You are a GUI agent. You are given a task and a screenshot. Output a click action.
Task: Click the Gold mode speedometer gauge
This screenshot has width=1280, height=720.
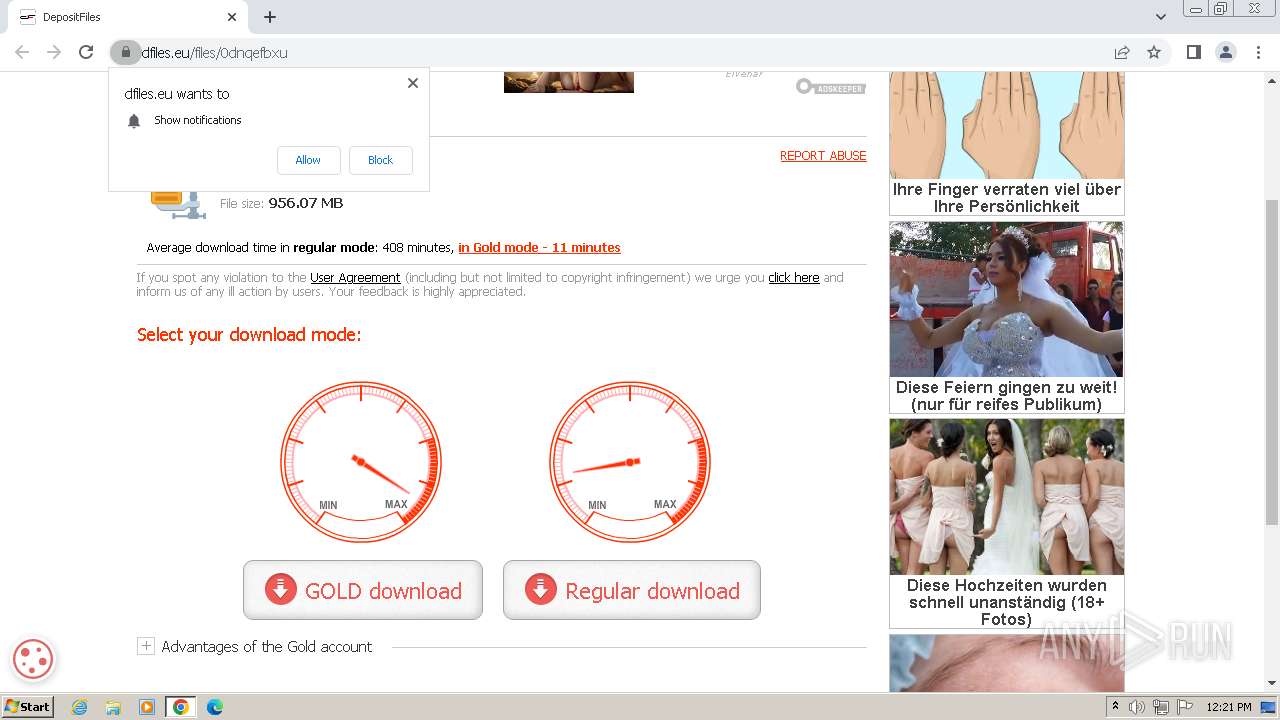361,462
